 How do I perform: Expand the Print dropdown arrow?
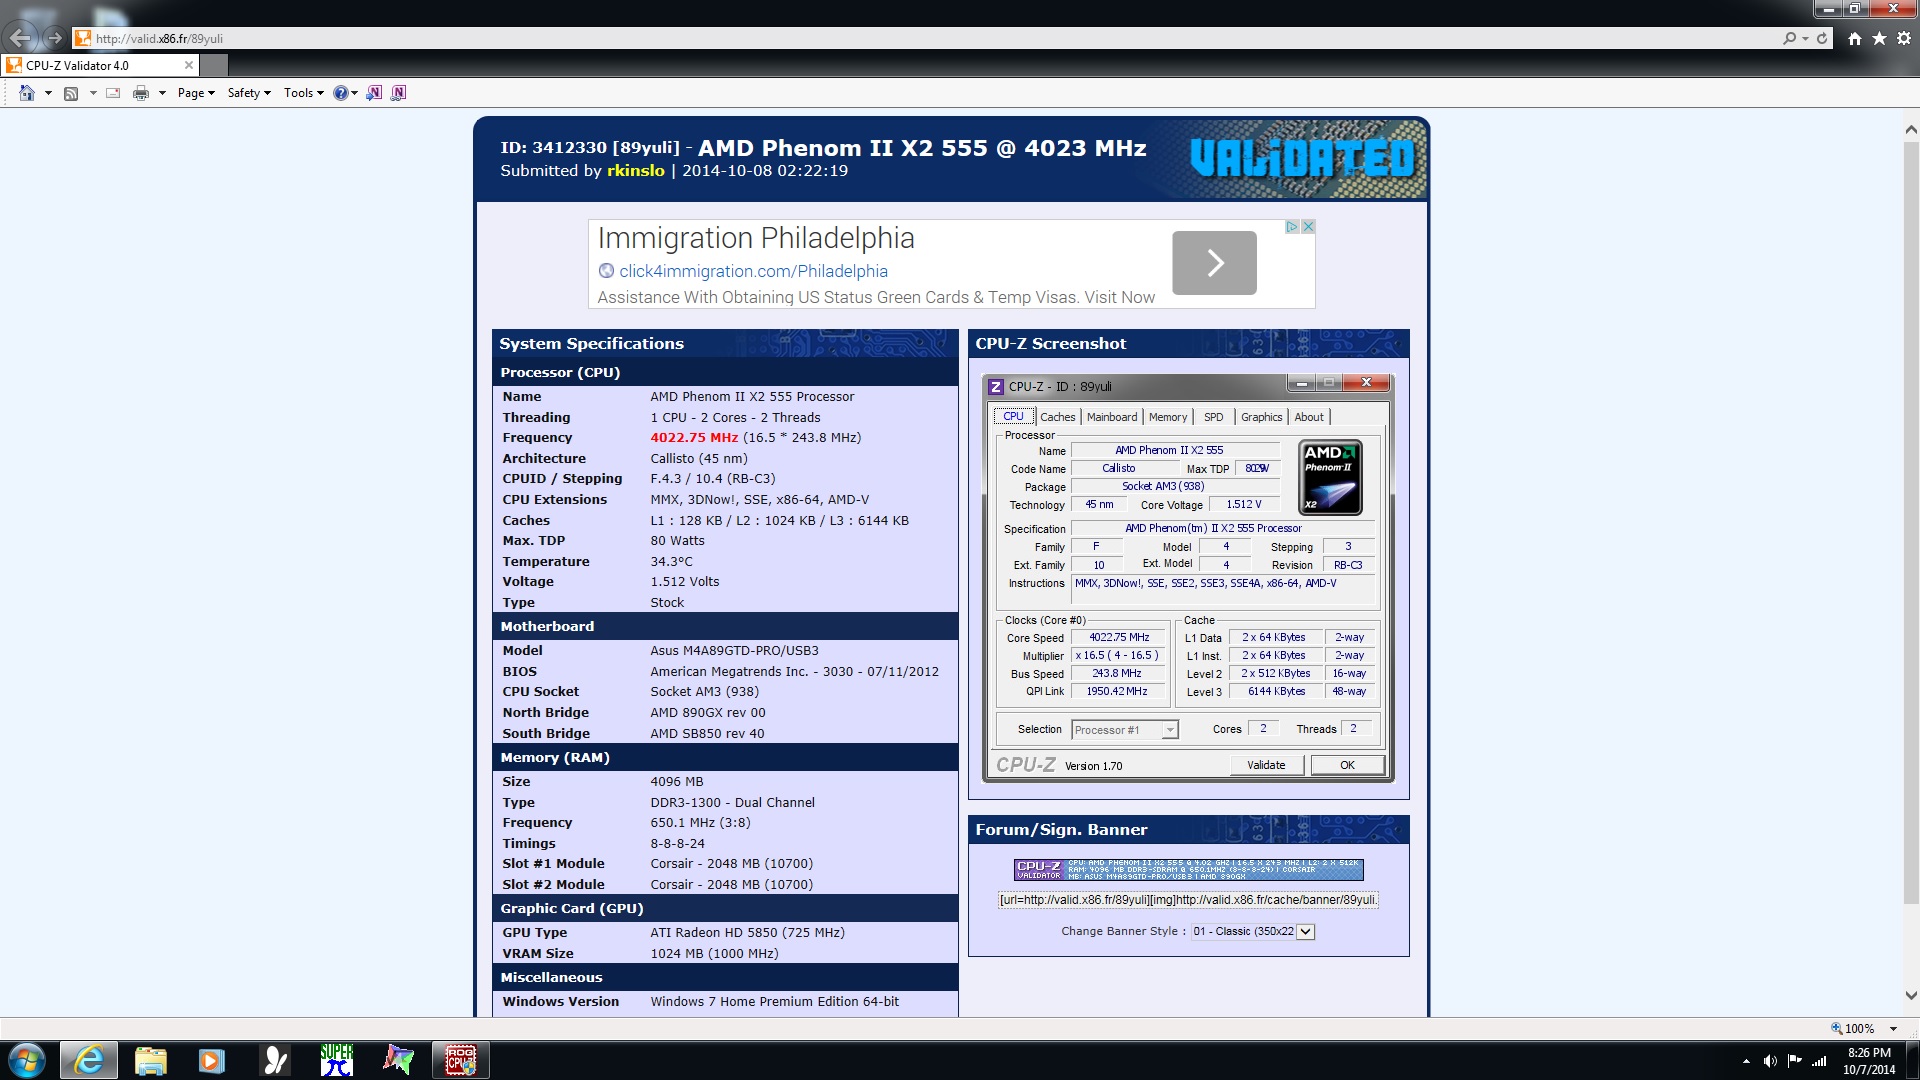pyautogui.click(x=162, y=93)
